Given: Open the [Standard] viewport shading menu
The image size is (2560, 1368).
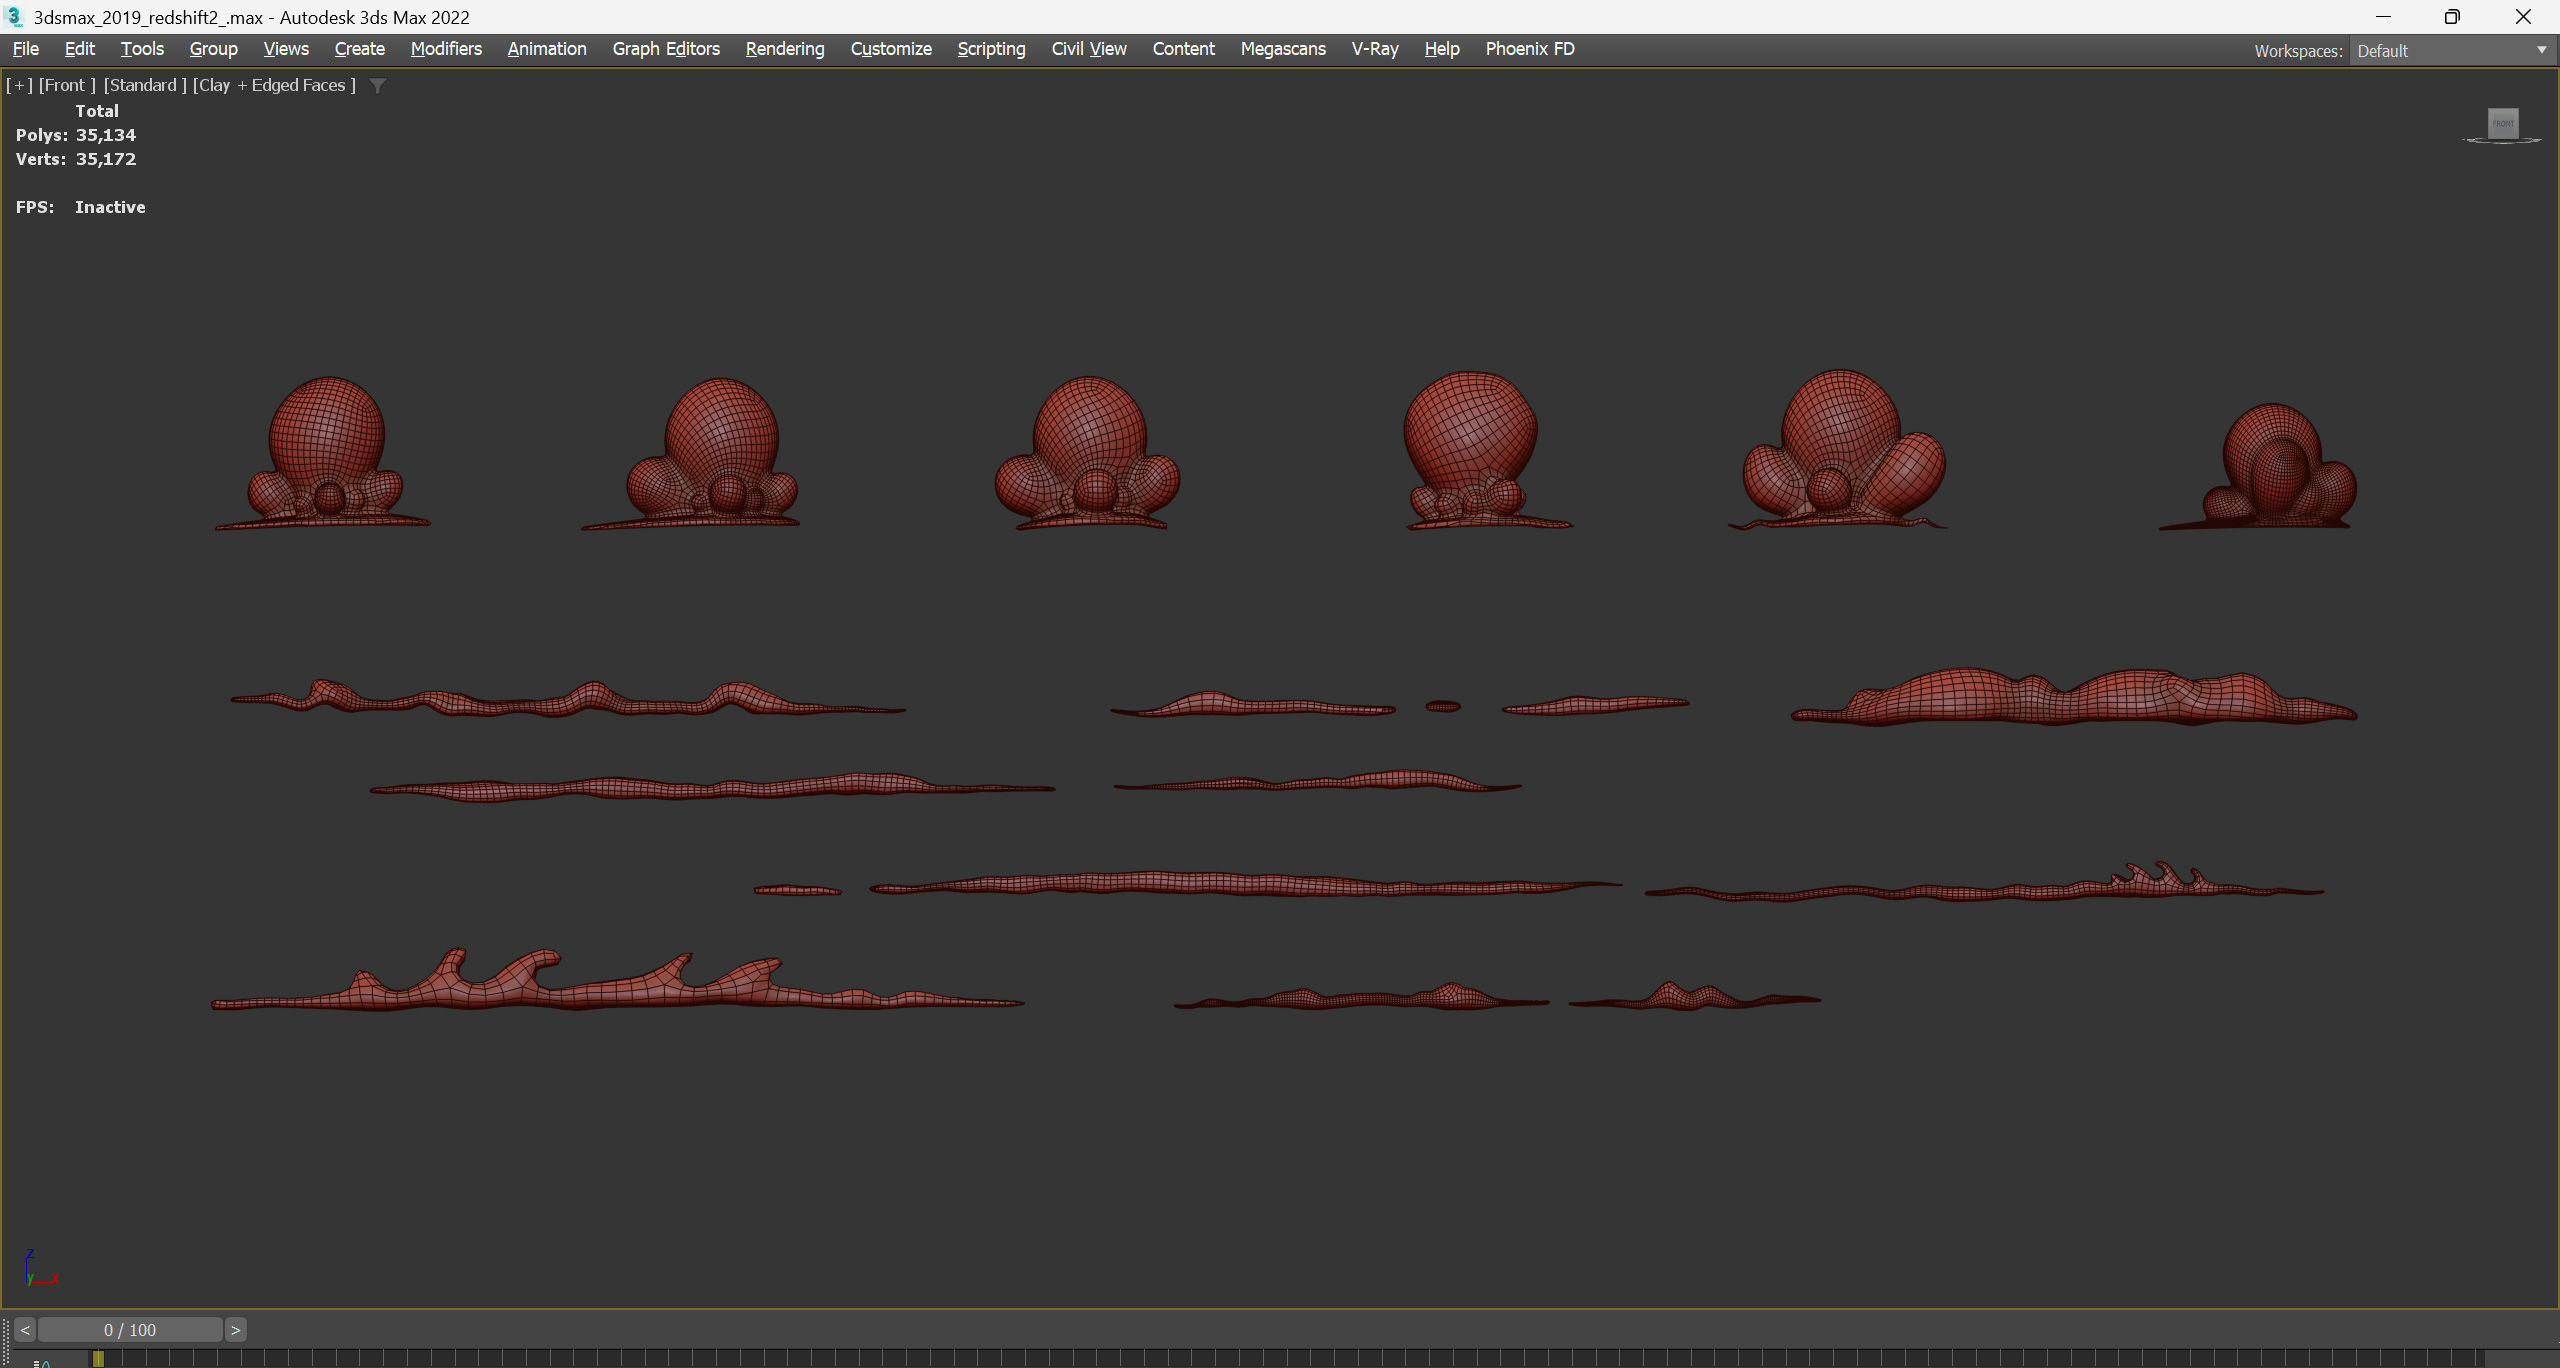Looking at the screenshot, I should 145,86.
